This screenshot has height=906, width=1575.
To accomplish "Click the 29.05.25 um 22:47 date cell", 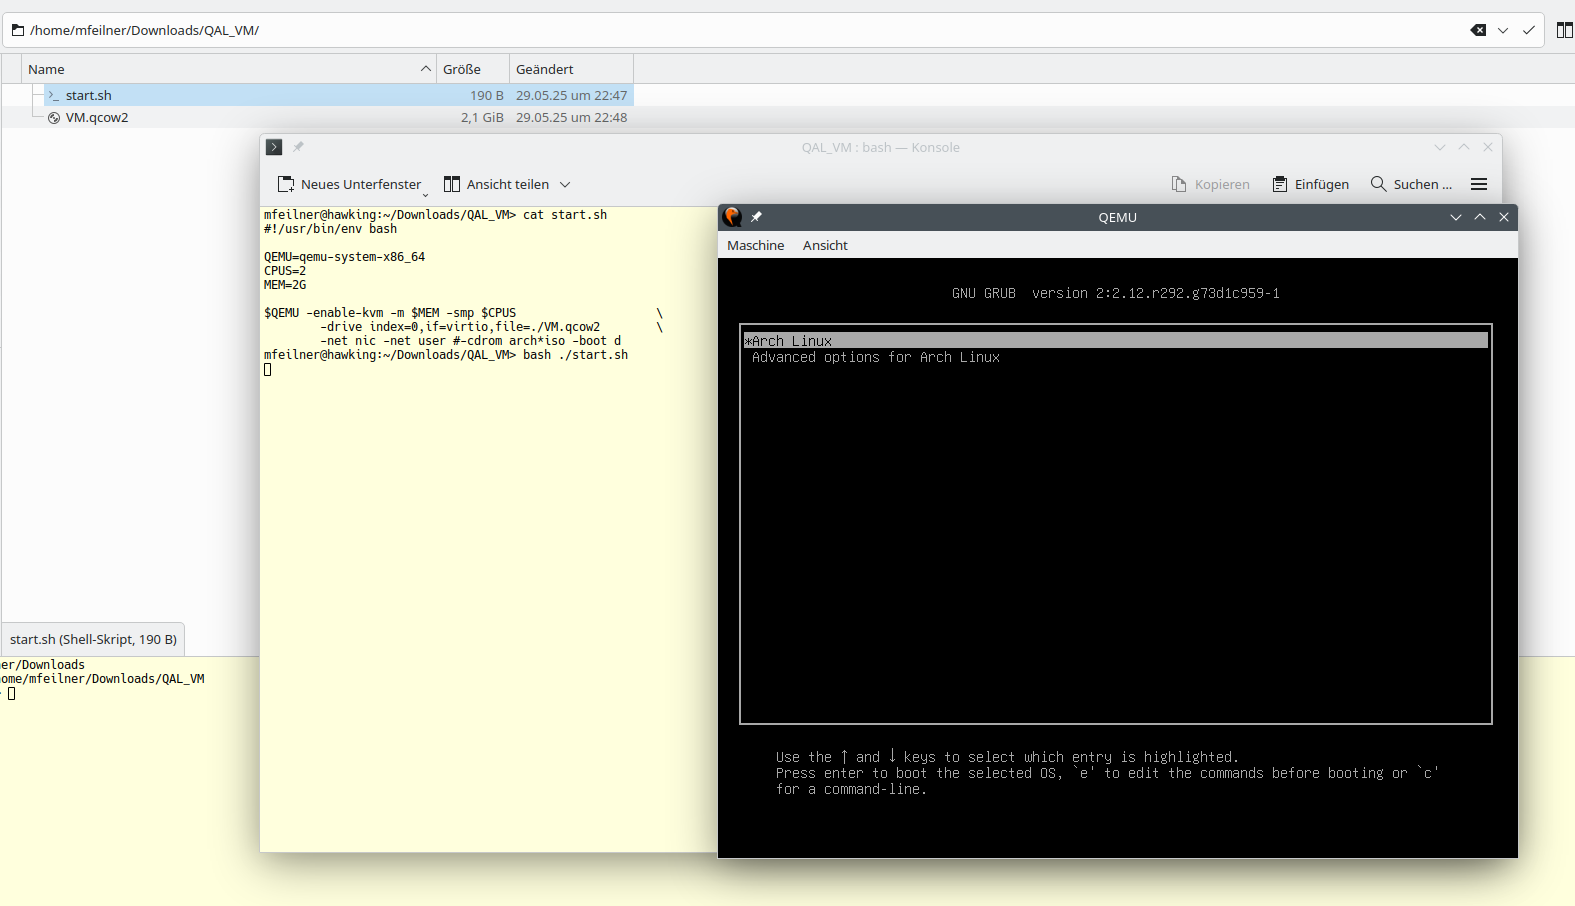I will click(x=571, y=95).
